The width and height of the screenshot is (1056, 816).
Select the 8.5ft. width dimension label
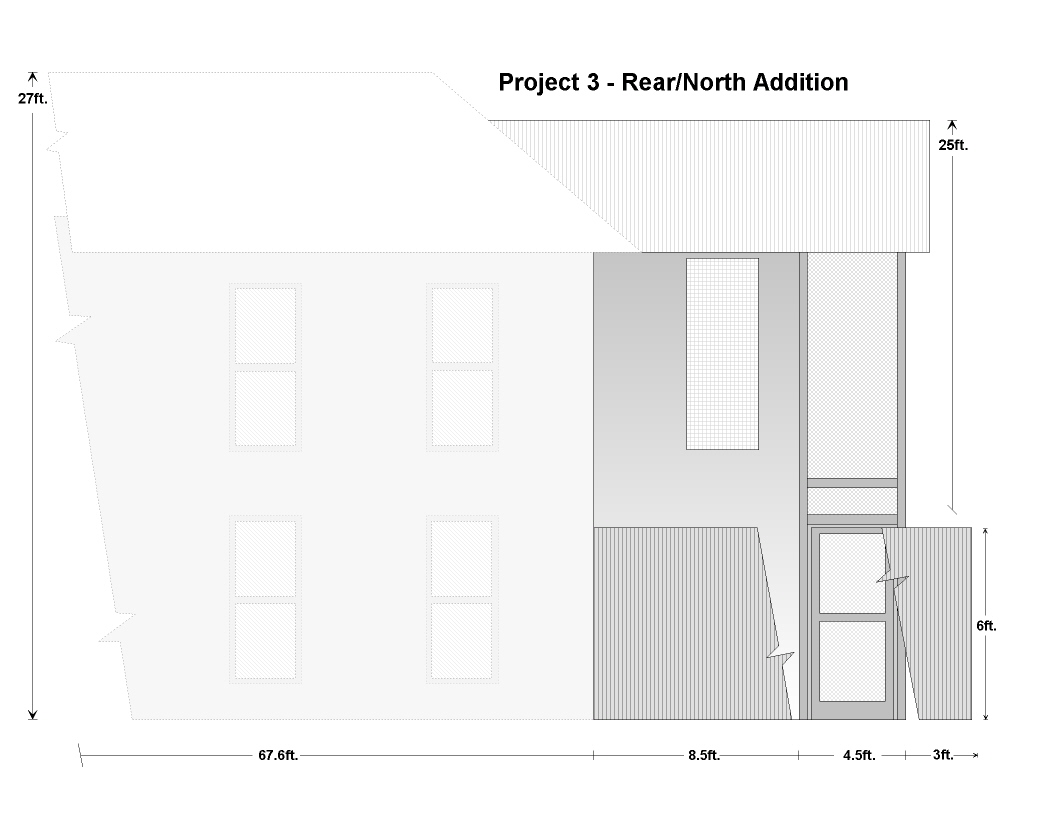(x=703, y=755)
